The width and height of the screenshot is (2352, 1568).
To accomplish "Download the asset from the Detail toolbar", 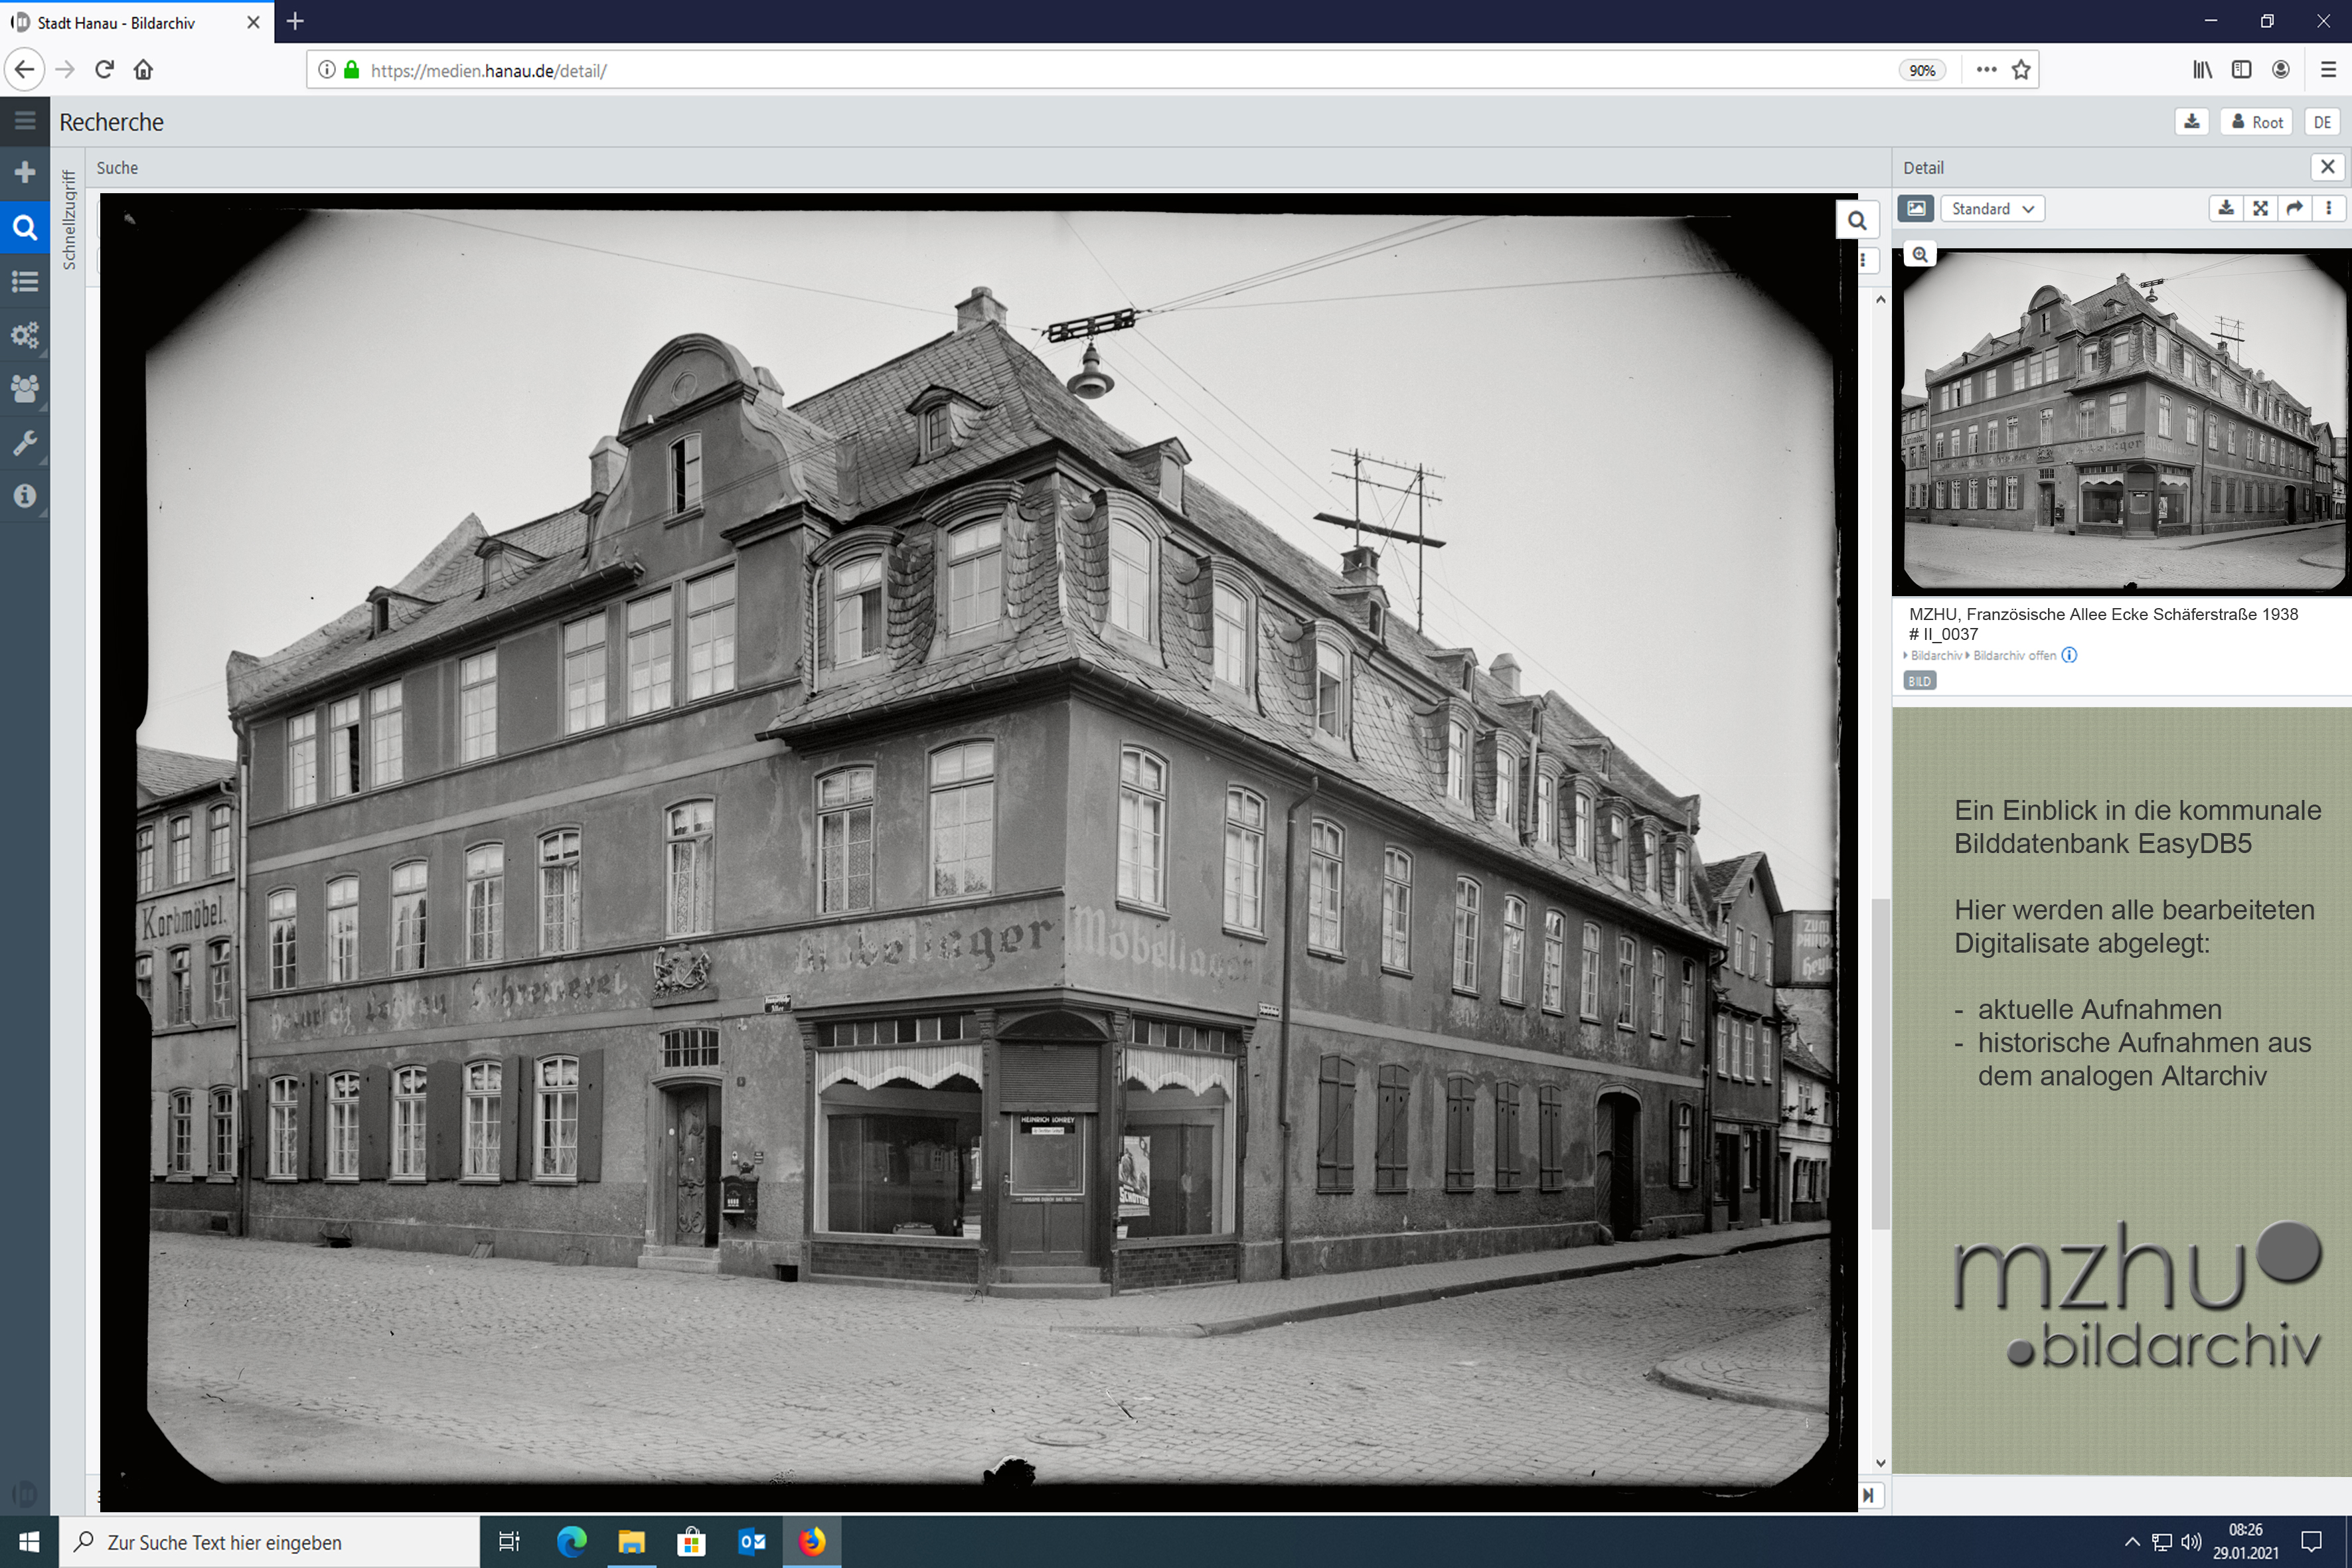I will [2225, 208].
